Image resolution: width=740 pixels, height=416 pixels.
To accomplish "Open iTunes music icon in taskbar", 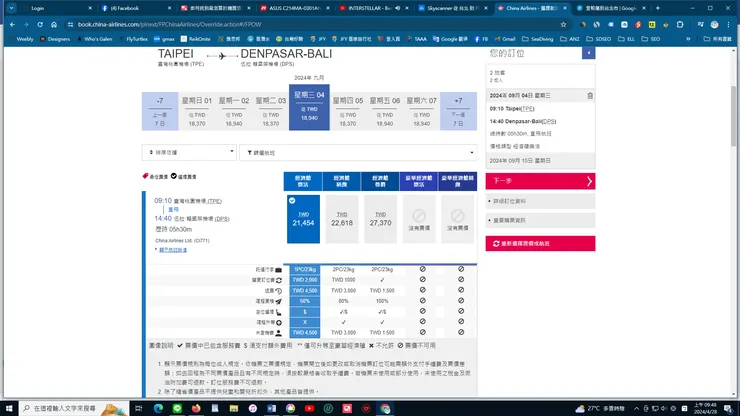I will (x=252, y=408).
